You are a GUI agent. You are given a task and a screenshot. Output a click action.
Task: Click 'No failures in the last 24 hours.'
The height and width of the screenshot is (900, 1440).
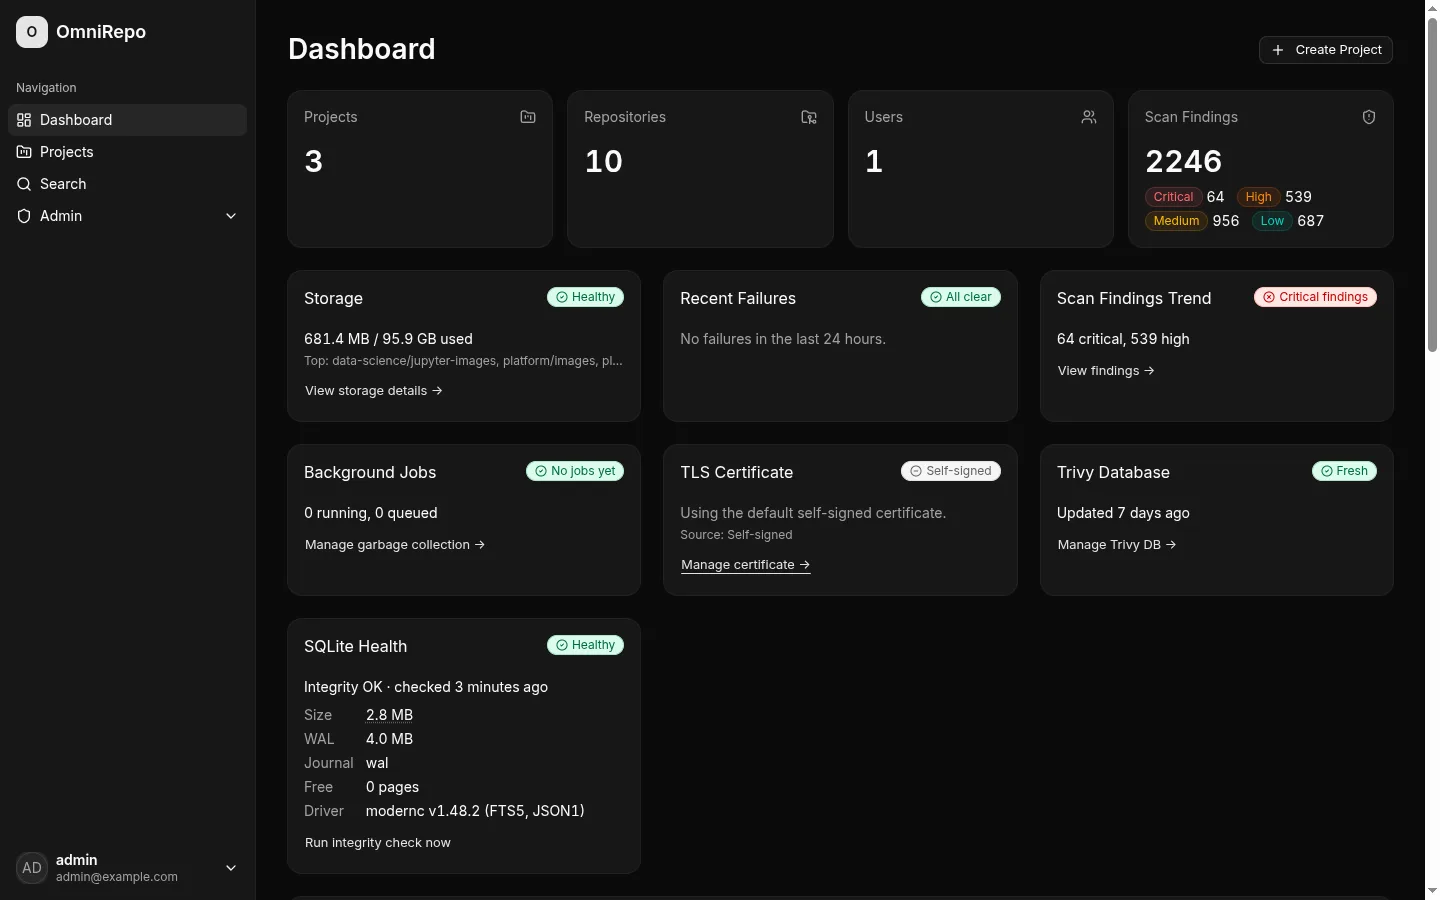pyautogui.click(x=783, y=339)
